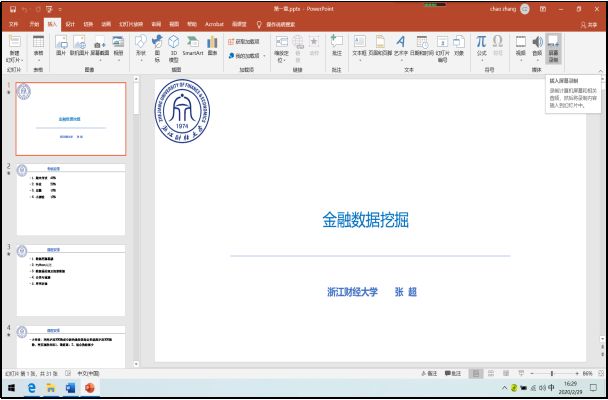The image size is (608, 400).
Task: Open the Design (设计) ribbon tab
Action: 70,22
